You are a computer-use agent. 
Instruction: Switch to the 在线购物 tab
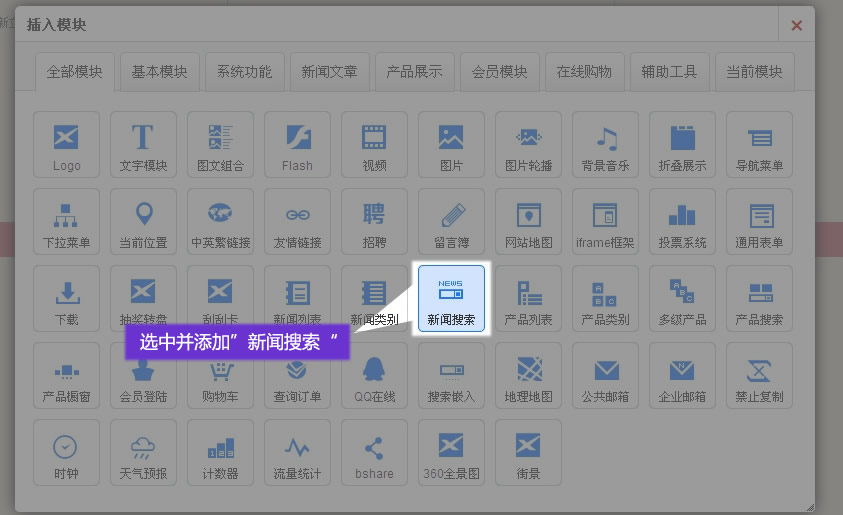[584, 72]
